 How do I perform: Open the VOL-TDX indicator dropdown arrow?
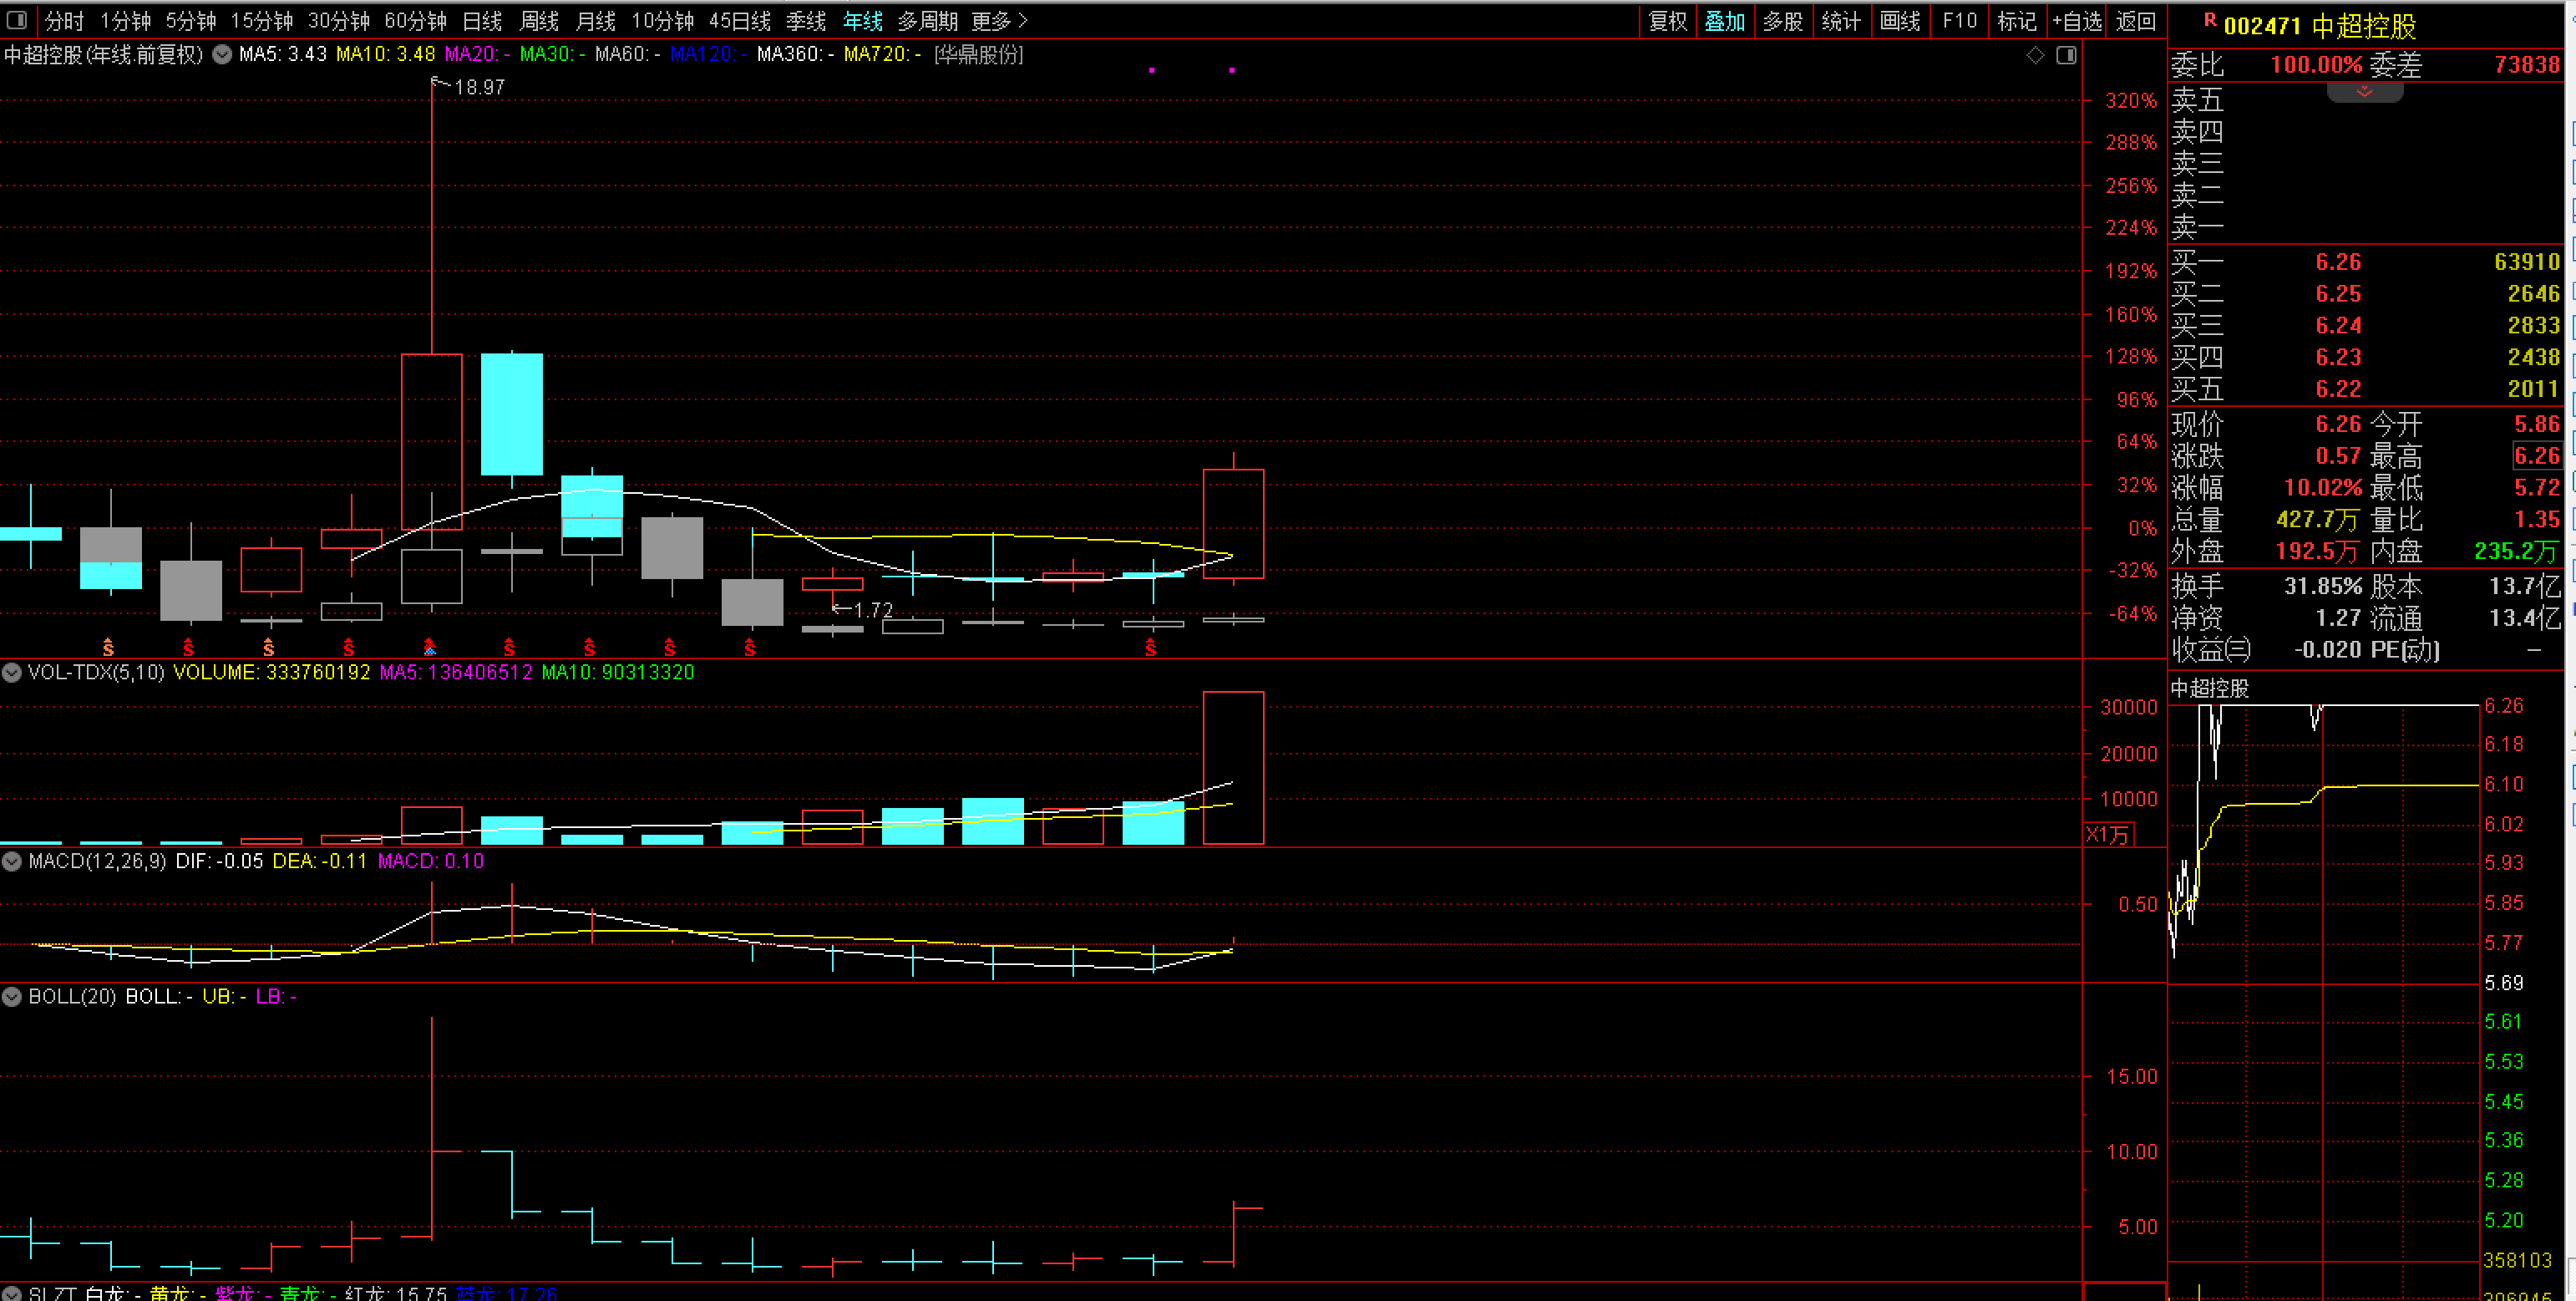[x=12, y=672]
